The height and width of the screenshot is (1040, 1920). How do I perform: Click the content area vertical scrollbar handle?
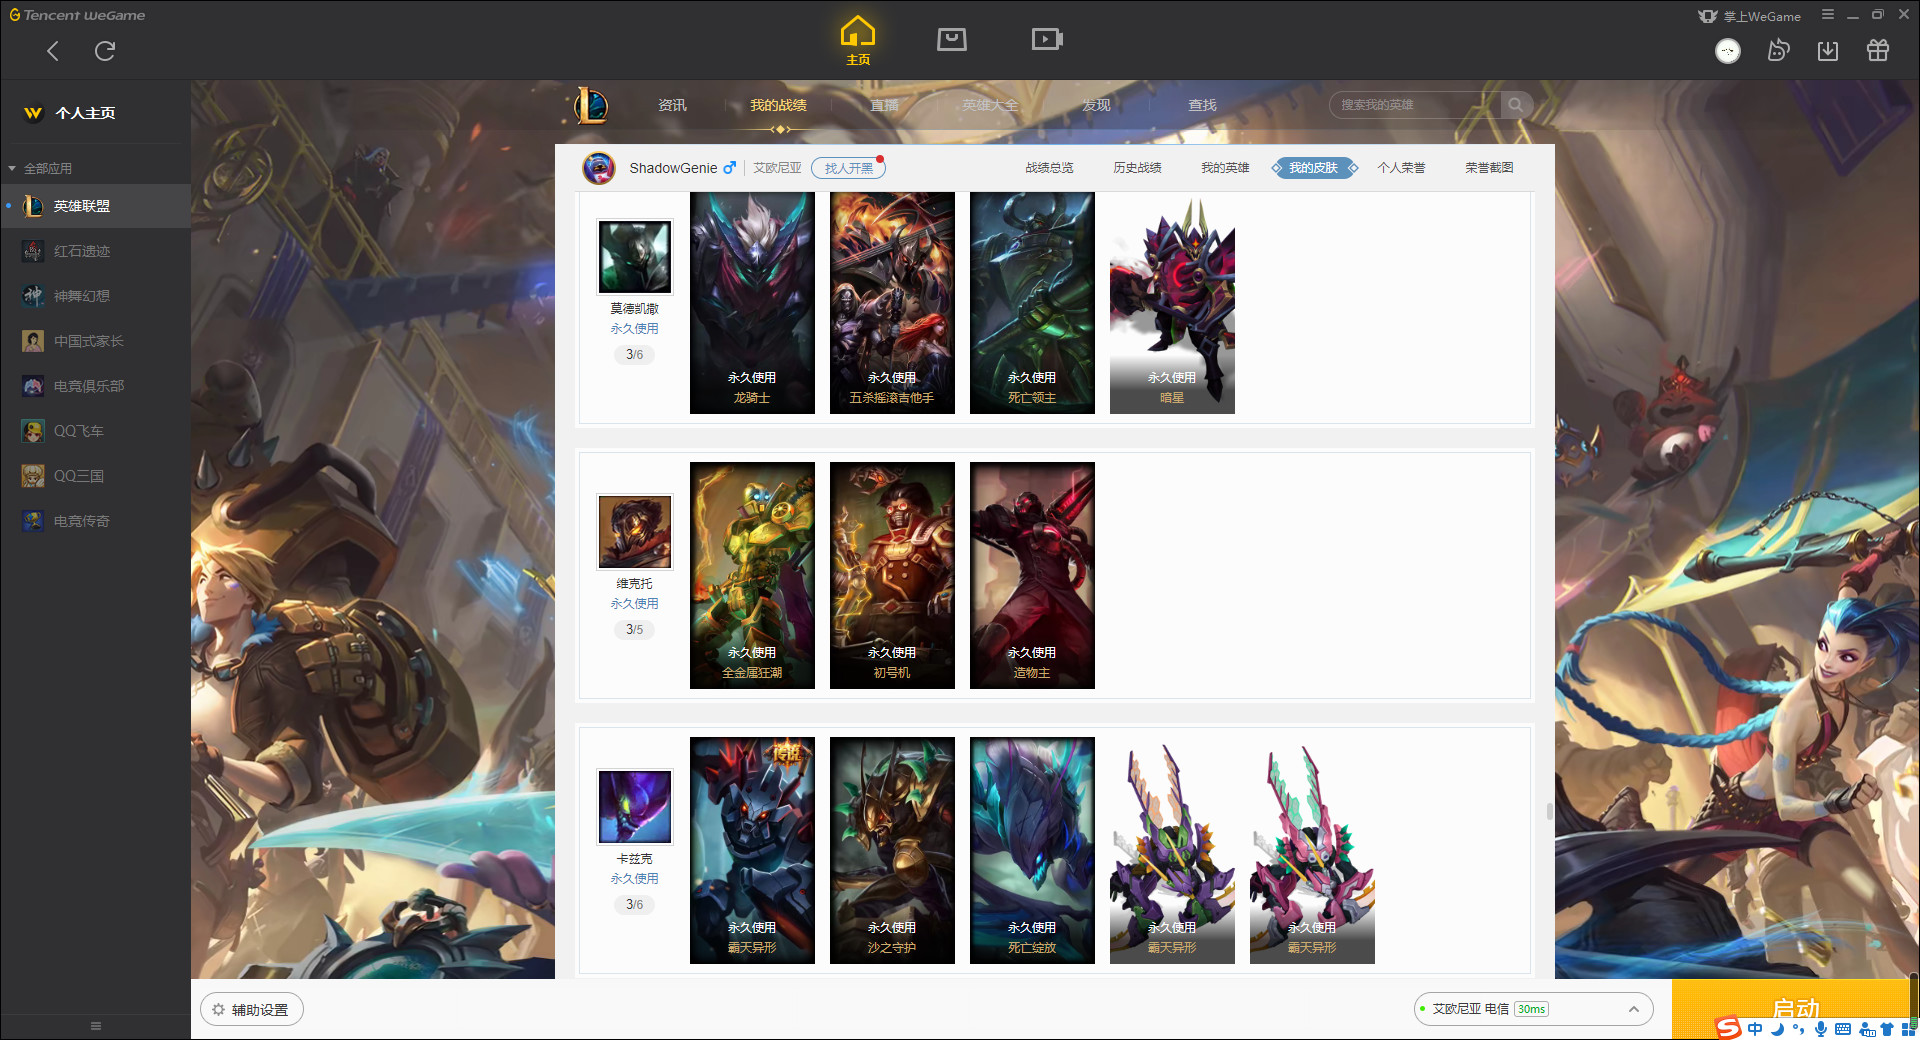point(1550,811)
